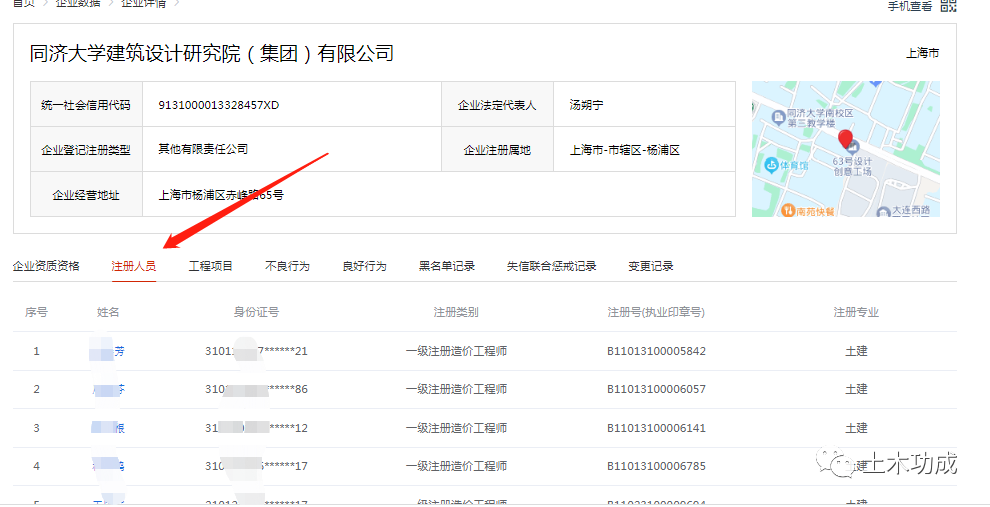Click the 姓名 column header

(108, 312)
